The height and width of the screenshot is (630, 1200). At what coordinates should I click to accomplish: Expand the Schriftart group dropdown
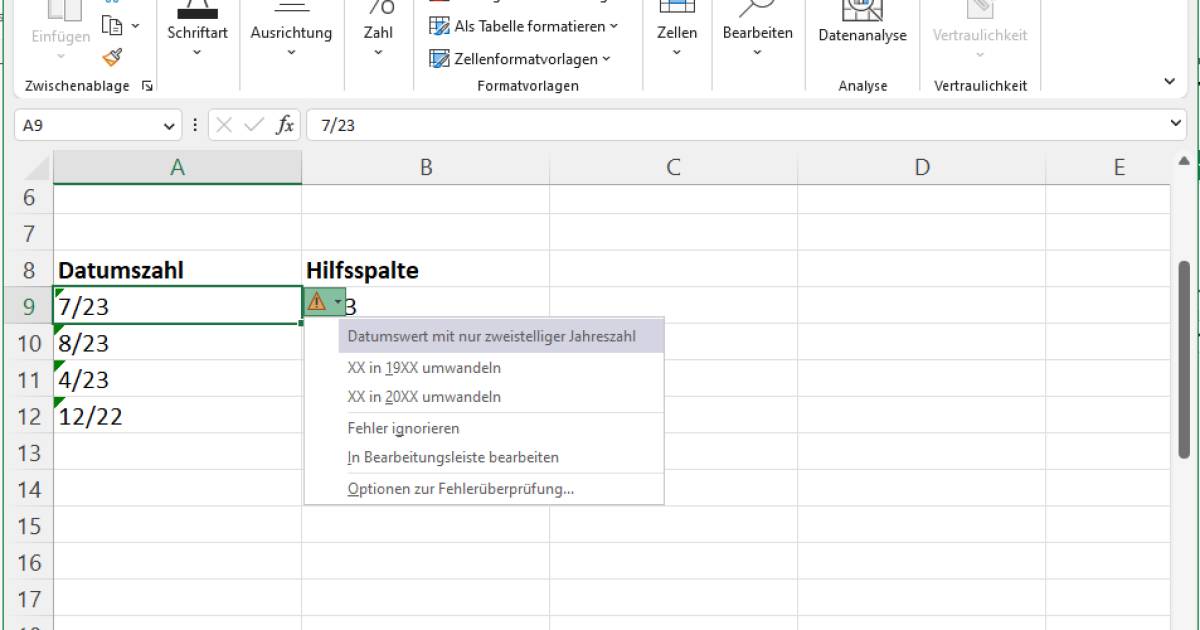(x=197, y=52)
